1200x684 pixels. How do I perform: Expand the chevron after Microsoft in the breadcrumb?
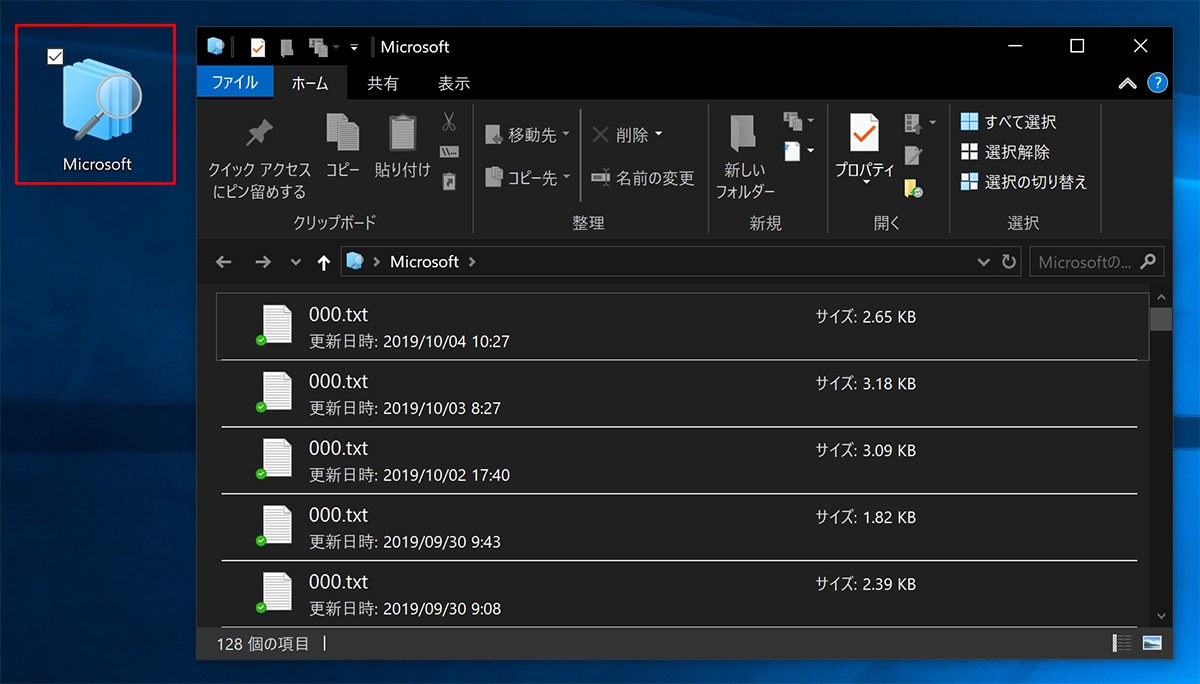point(472,262)
